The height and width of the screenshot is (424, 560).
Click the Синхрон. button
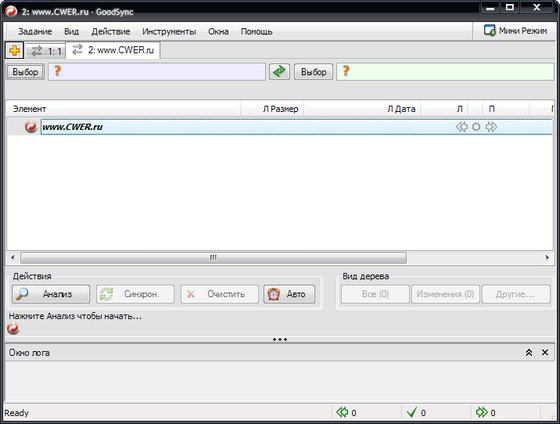tap(135, 294)
